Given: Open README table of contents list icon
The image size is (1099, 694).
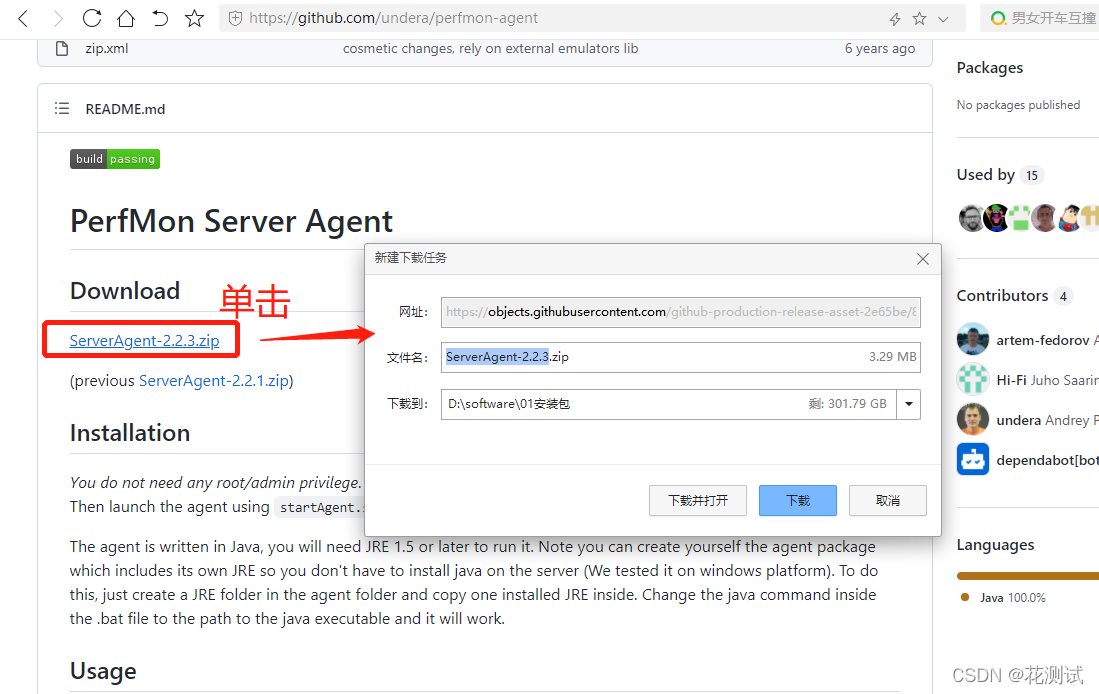Looking at the screenshot, I should click(62, 109).
